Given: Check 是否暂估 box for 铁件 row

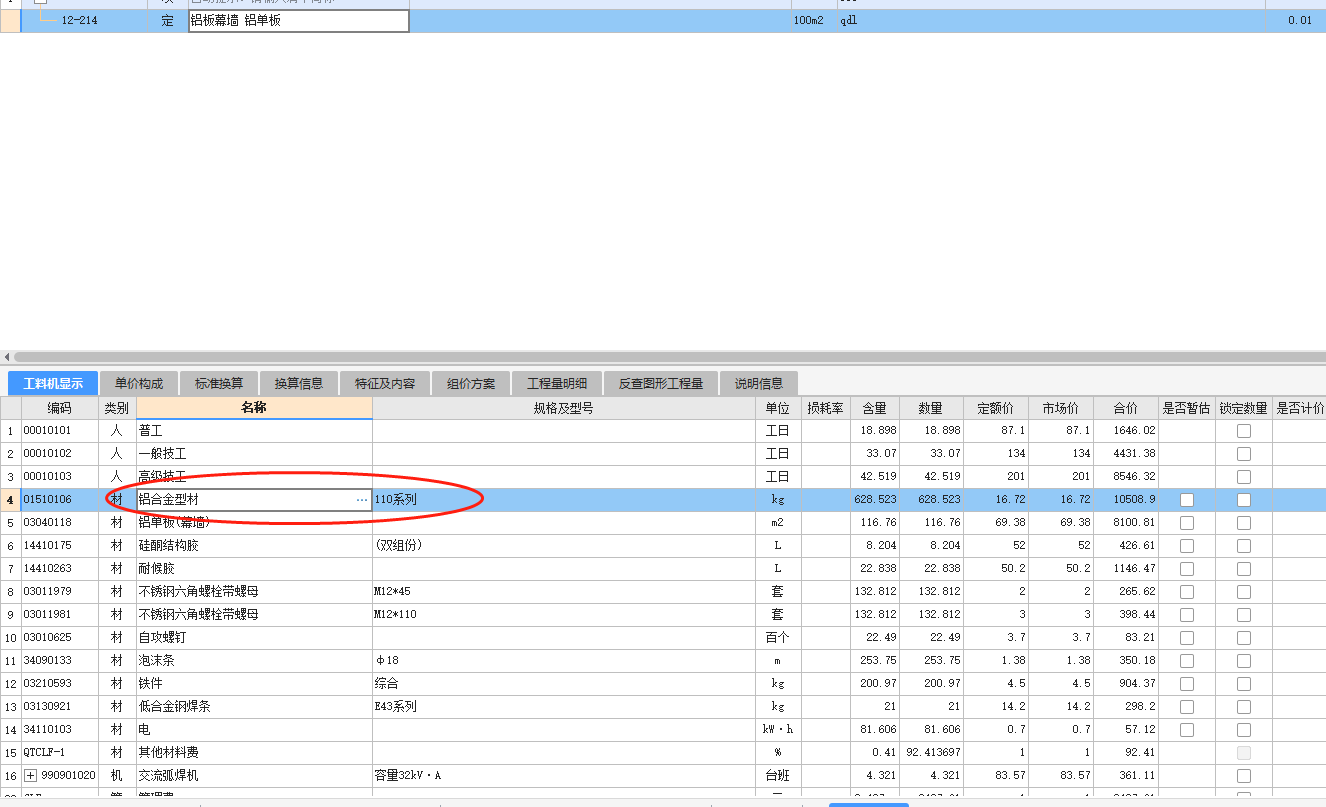Looking at the screenshot, I should coord(1187,684).
